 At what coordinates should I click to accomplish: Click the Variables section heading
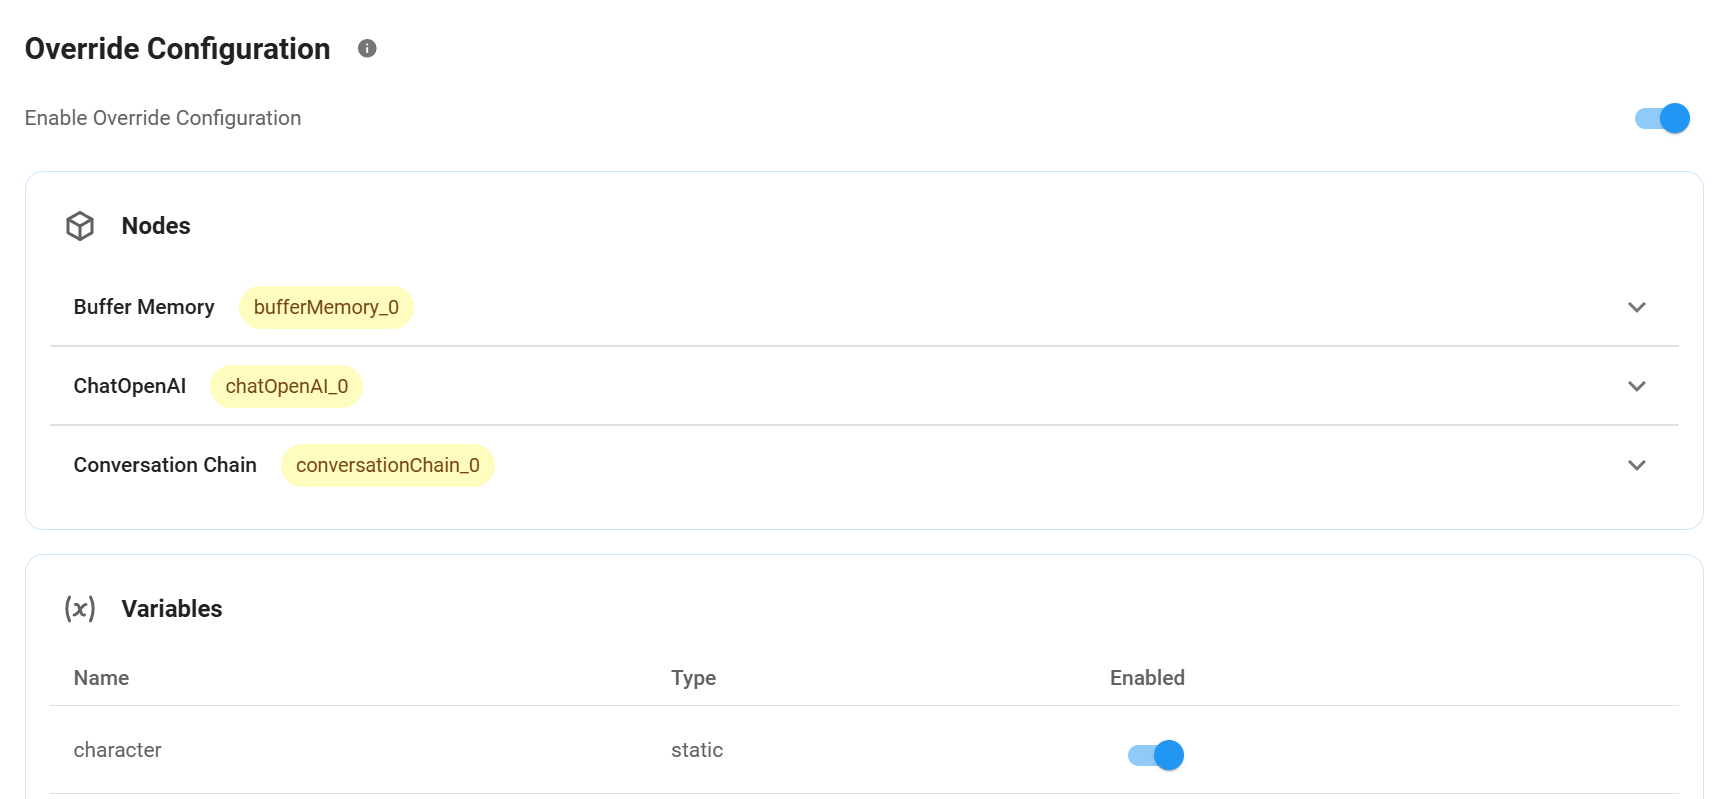pos(172,609)
